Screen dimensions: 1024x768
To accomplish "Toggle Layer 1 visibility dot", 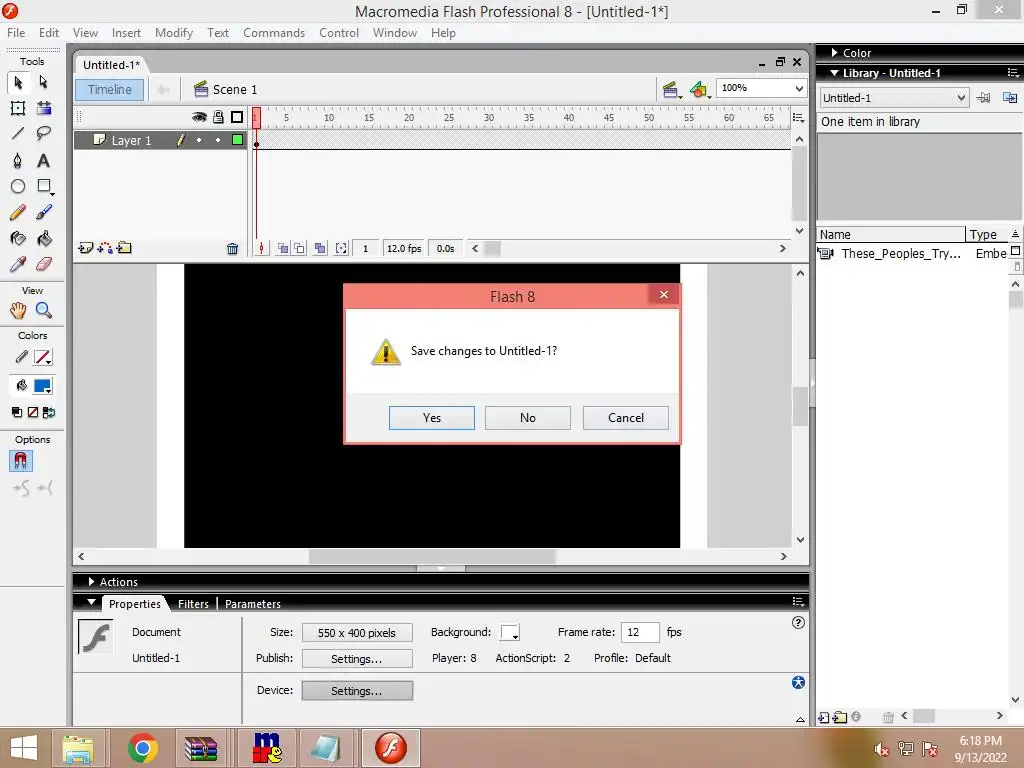I will [x=199, y=140].
